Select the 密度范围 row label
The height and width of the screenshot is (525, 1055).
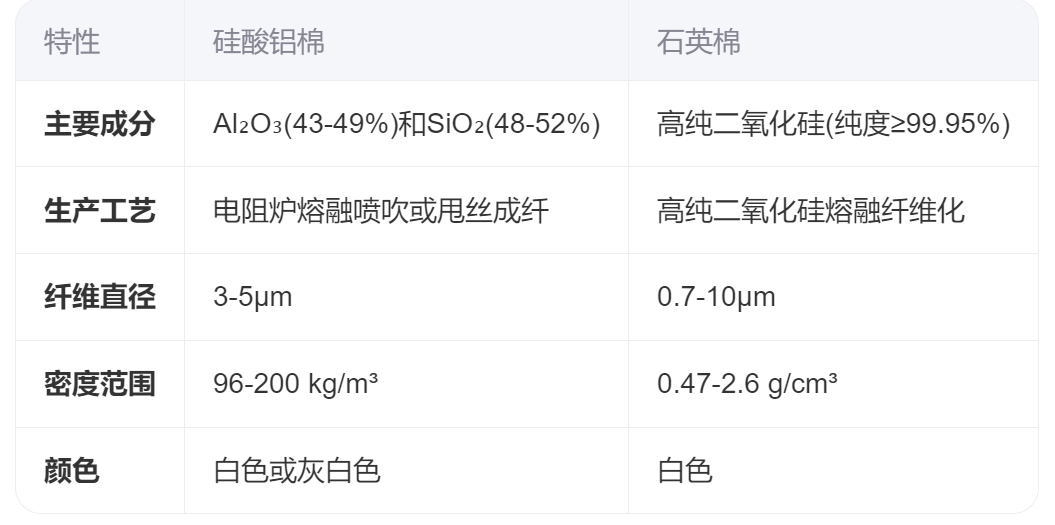(x=100, y=384)
